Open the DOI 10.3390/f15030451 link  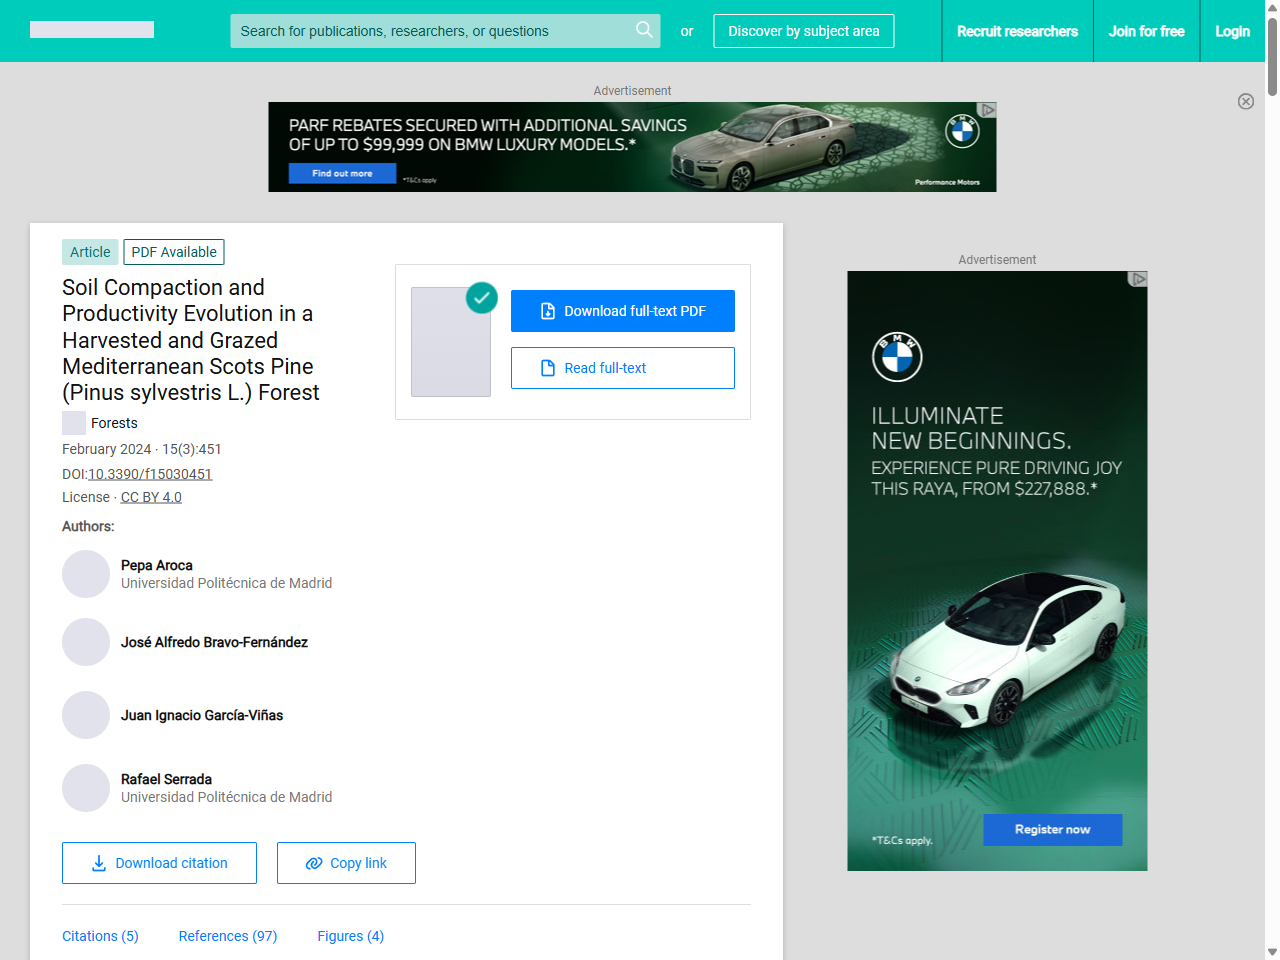150,474
